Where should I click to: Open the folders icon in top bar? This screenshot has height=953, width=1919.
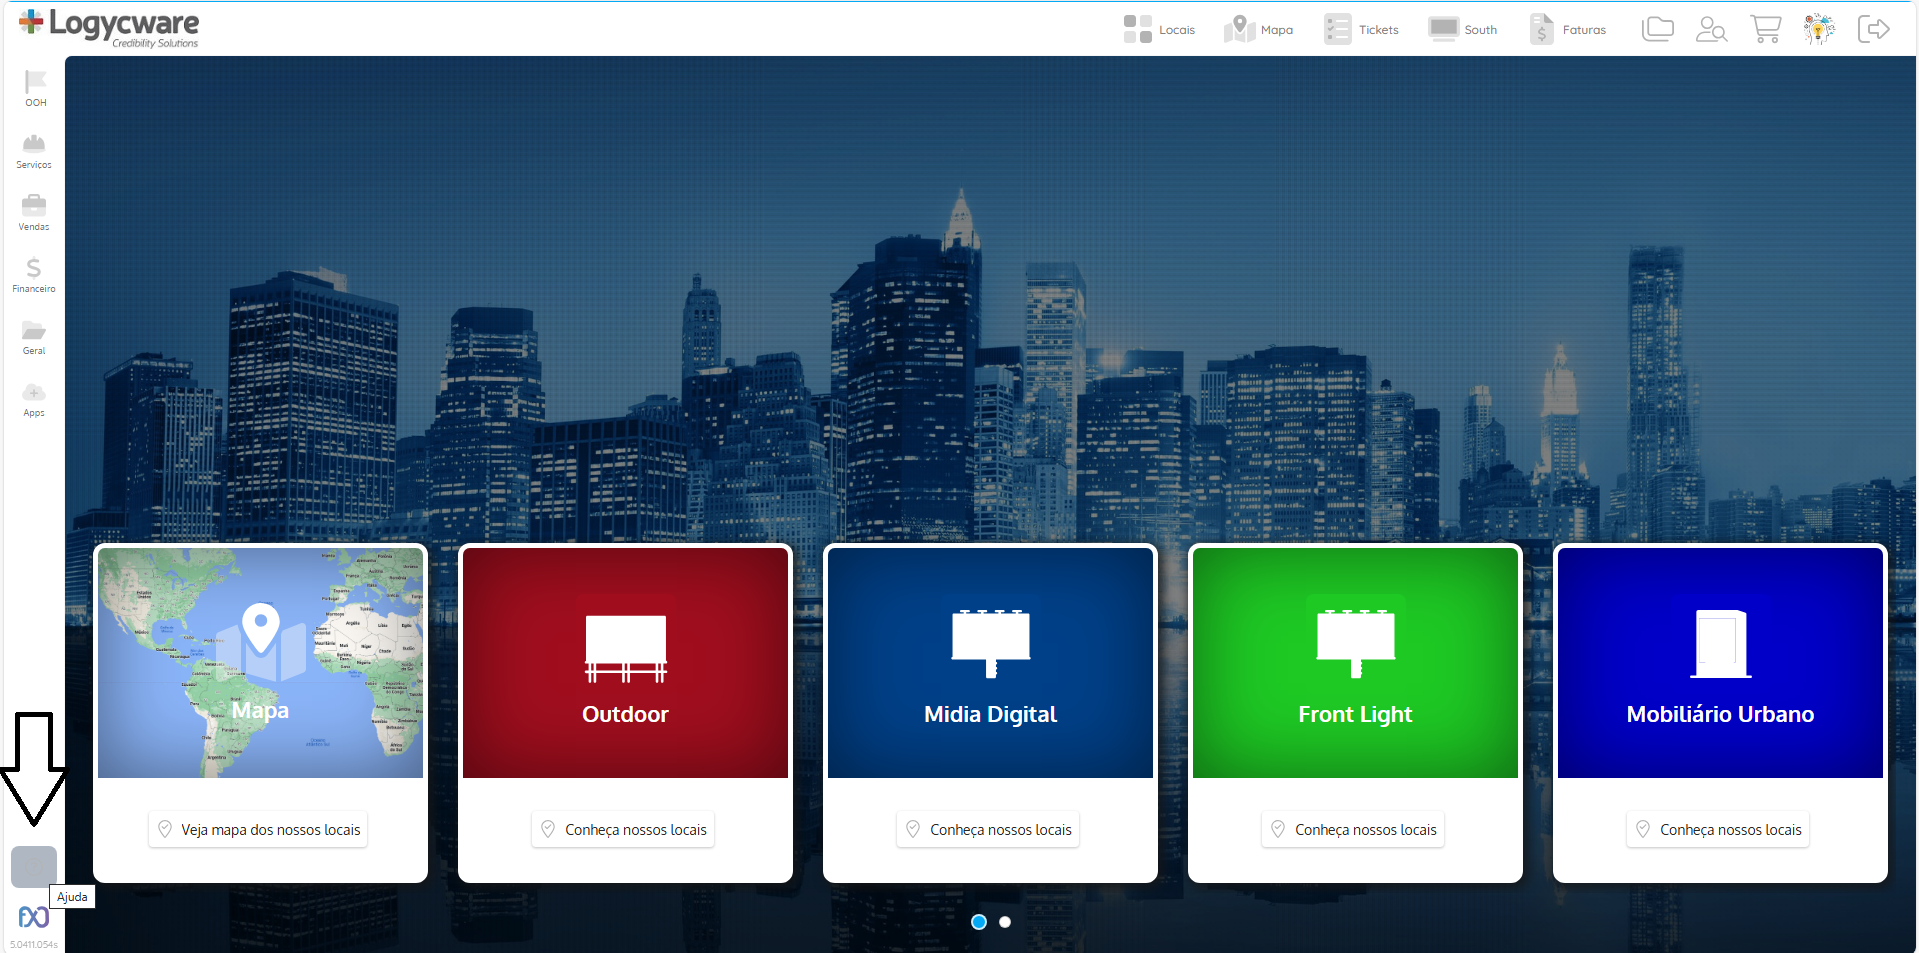coord(1657,29)
